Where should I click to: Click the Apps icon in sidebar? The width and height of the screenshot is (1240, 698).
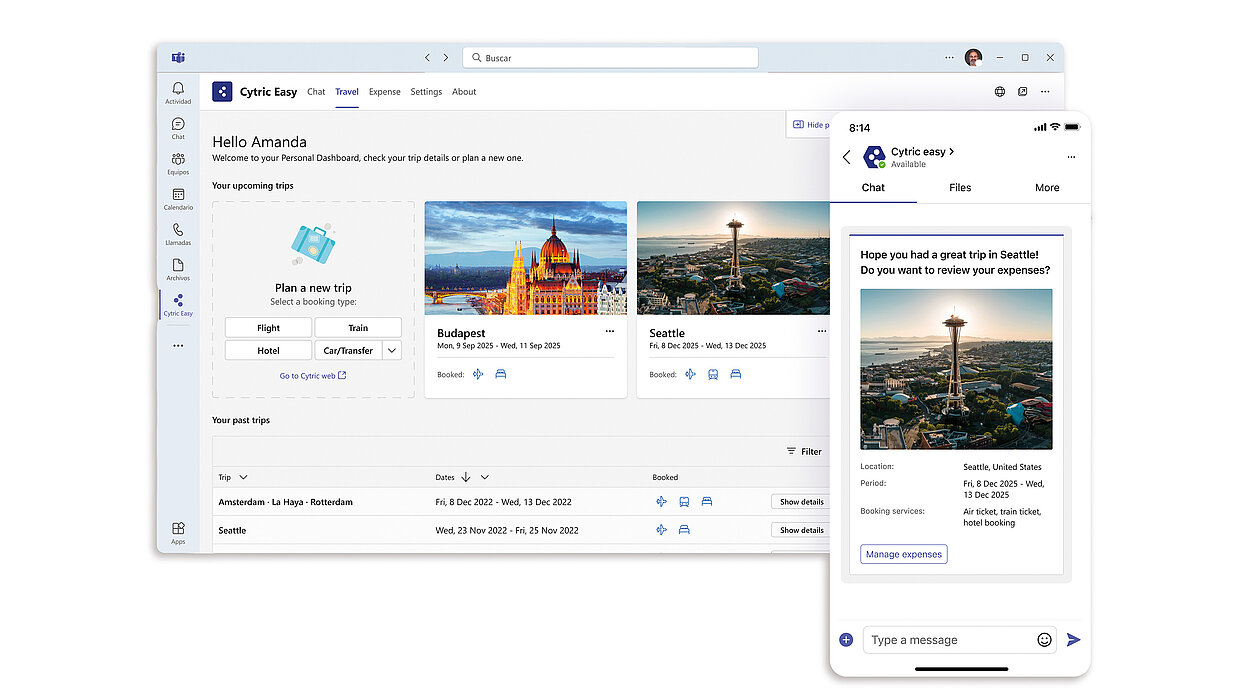click(x=178, y=530)
